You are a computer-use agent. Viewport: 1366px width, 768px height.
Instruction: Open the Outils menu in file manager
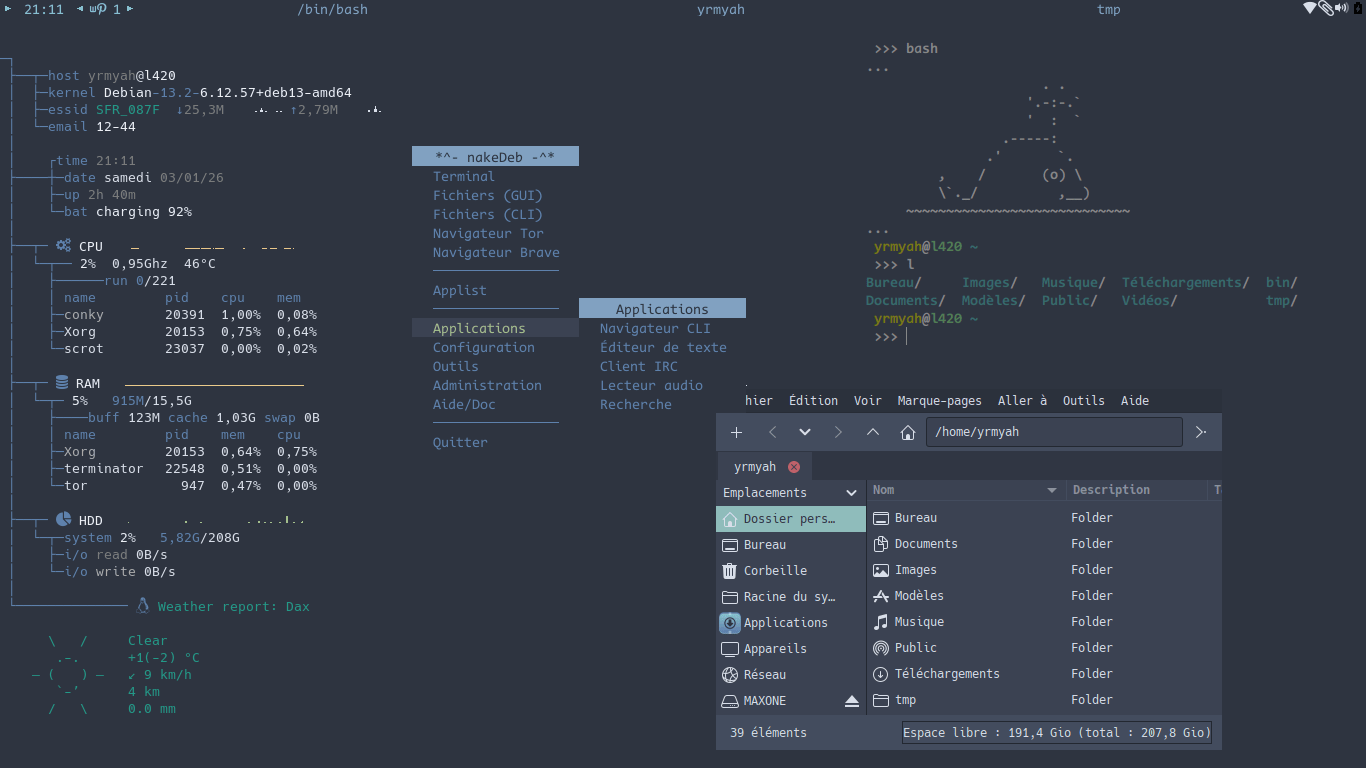coord(1083,401)
